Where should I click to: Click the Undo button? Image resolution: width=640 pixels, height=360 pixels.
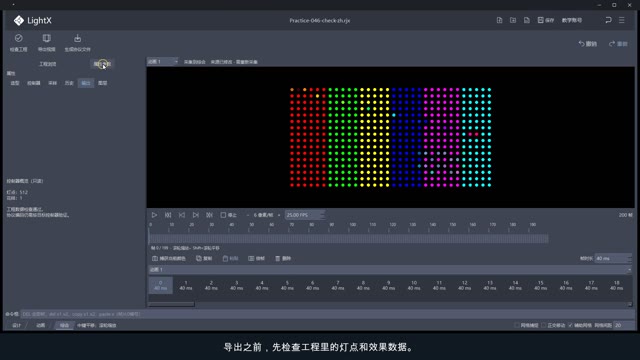(587, 44)
